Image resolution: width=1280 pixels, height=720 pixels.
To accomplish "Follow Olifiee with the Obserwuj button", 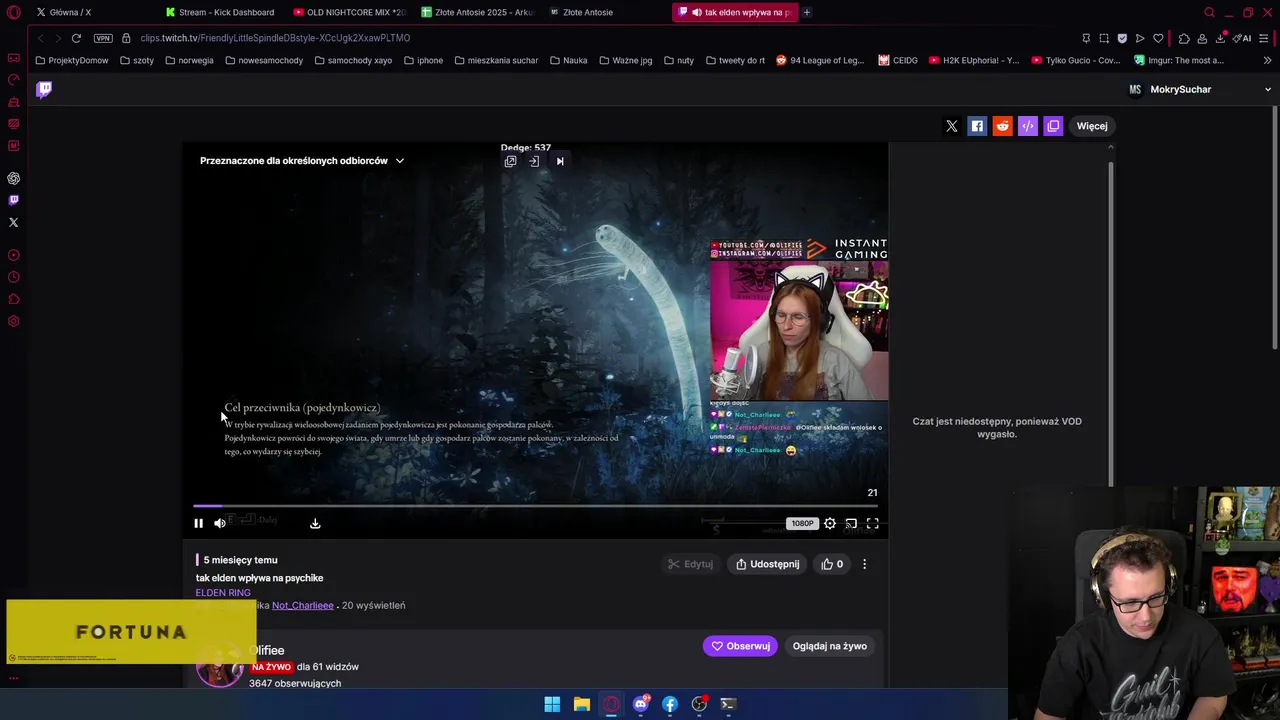I will point(740,646).
